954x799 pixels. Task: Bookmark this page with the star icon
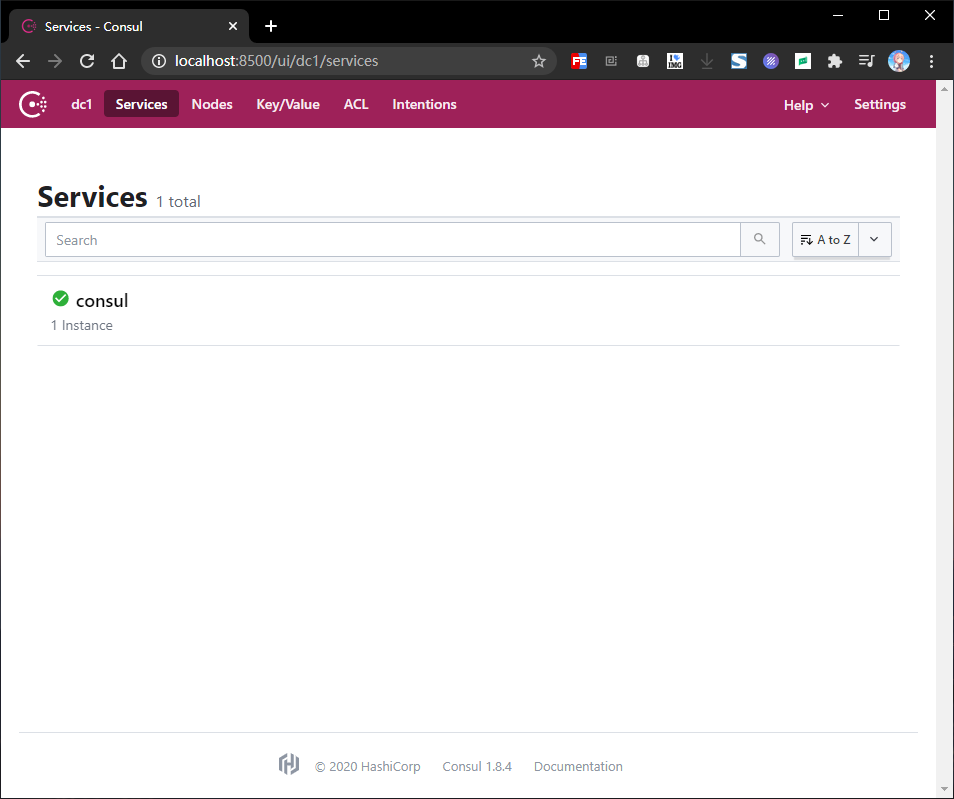tap(539, 61)
